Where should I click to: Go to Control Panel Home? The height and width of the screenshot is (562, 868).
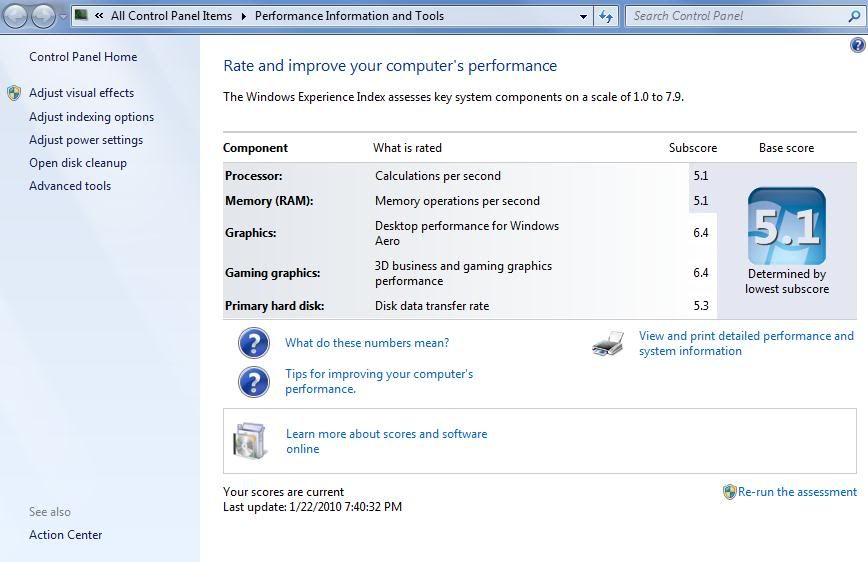(x=83, y=56)
